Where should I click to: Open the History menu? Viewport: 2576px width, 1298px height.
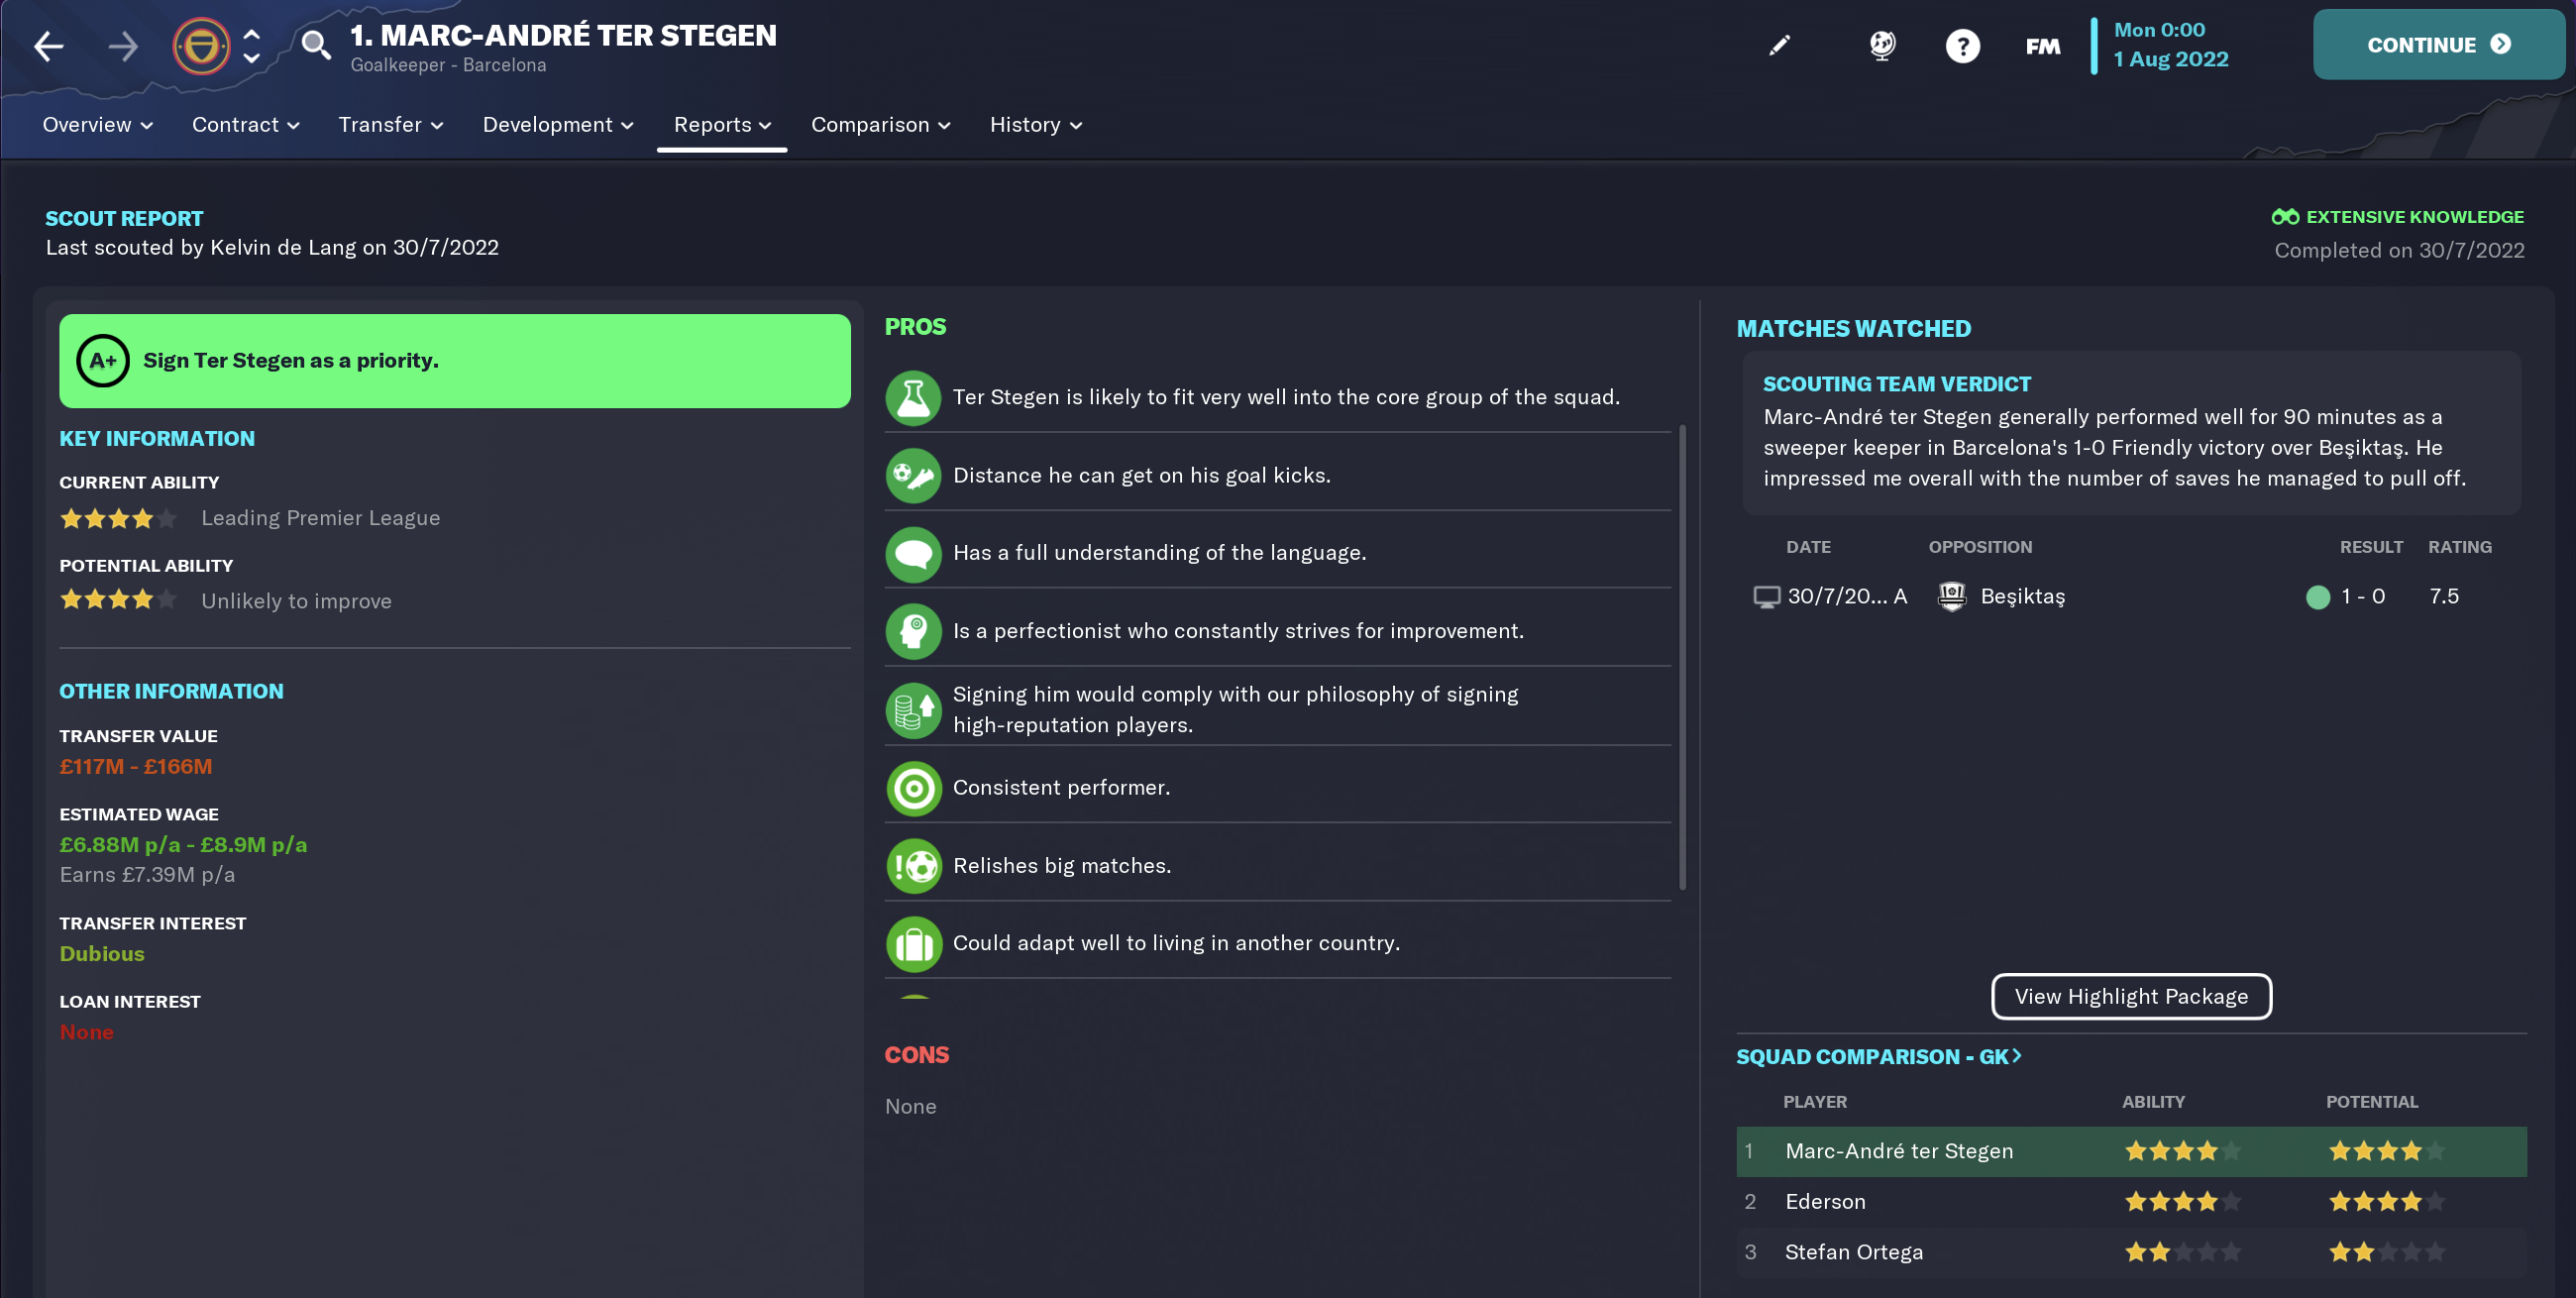(x=1035, y=125)
